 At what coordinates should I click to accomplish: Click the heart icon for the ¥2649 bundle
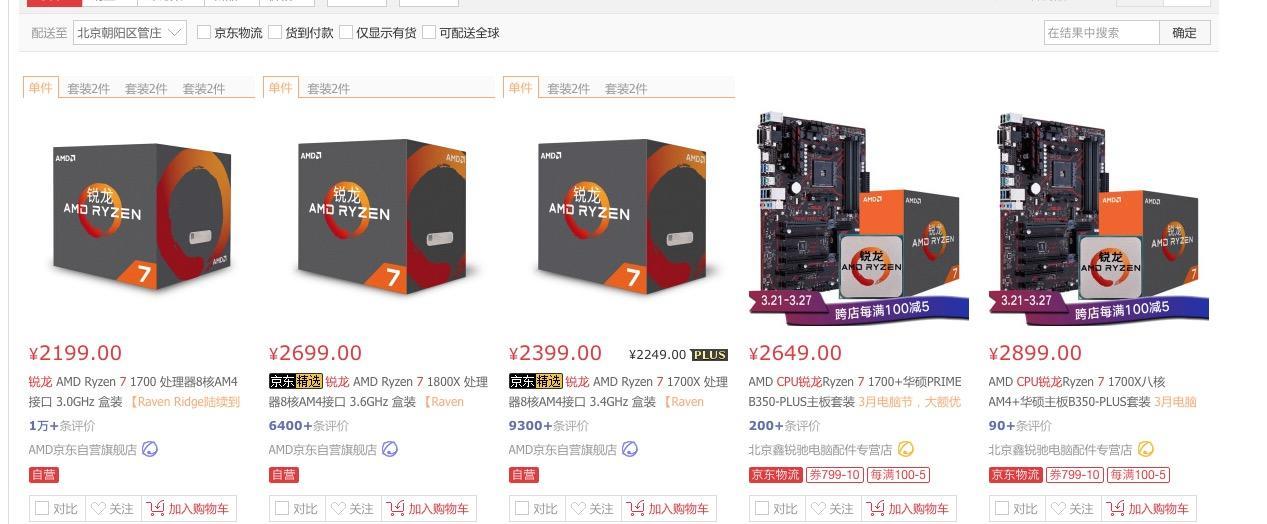point(818,508)
